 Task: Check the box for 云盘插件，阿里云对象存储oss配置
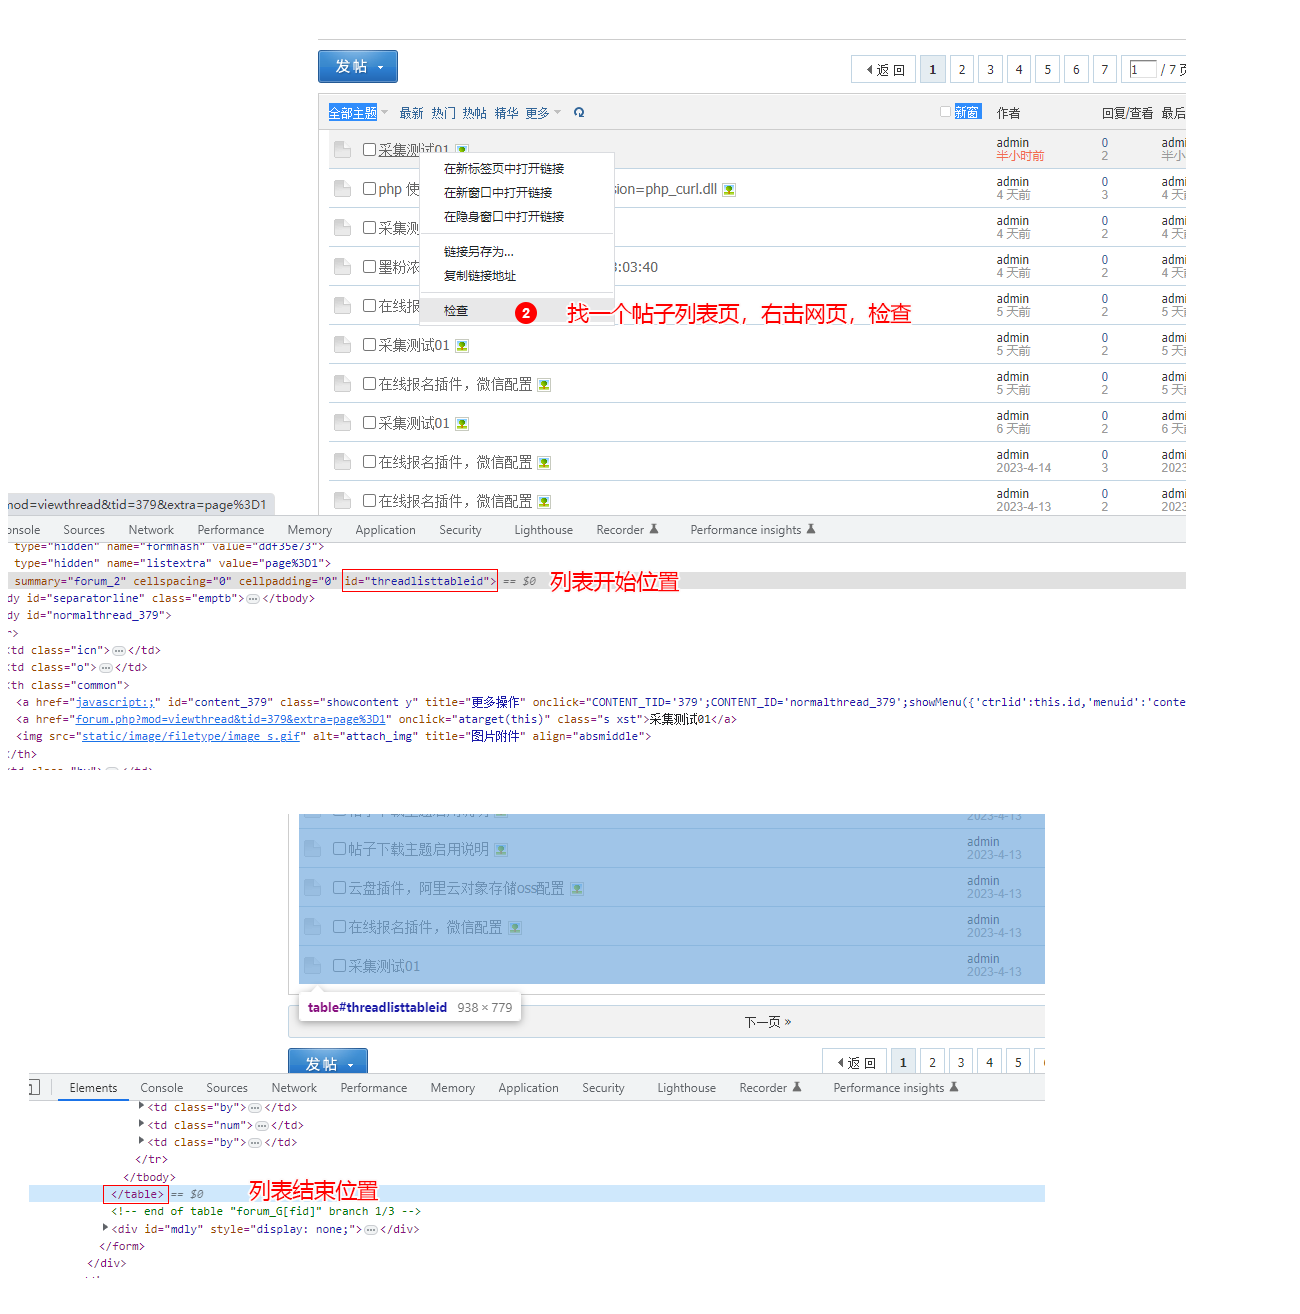(x=339, y=887)
